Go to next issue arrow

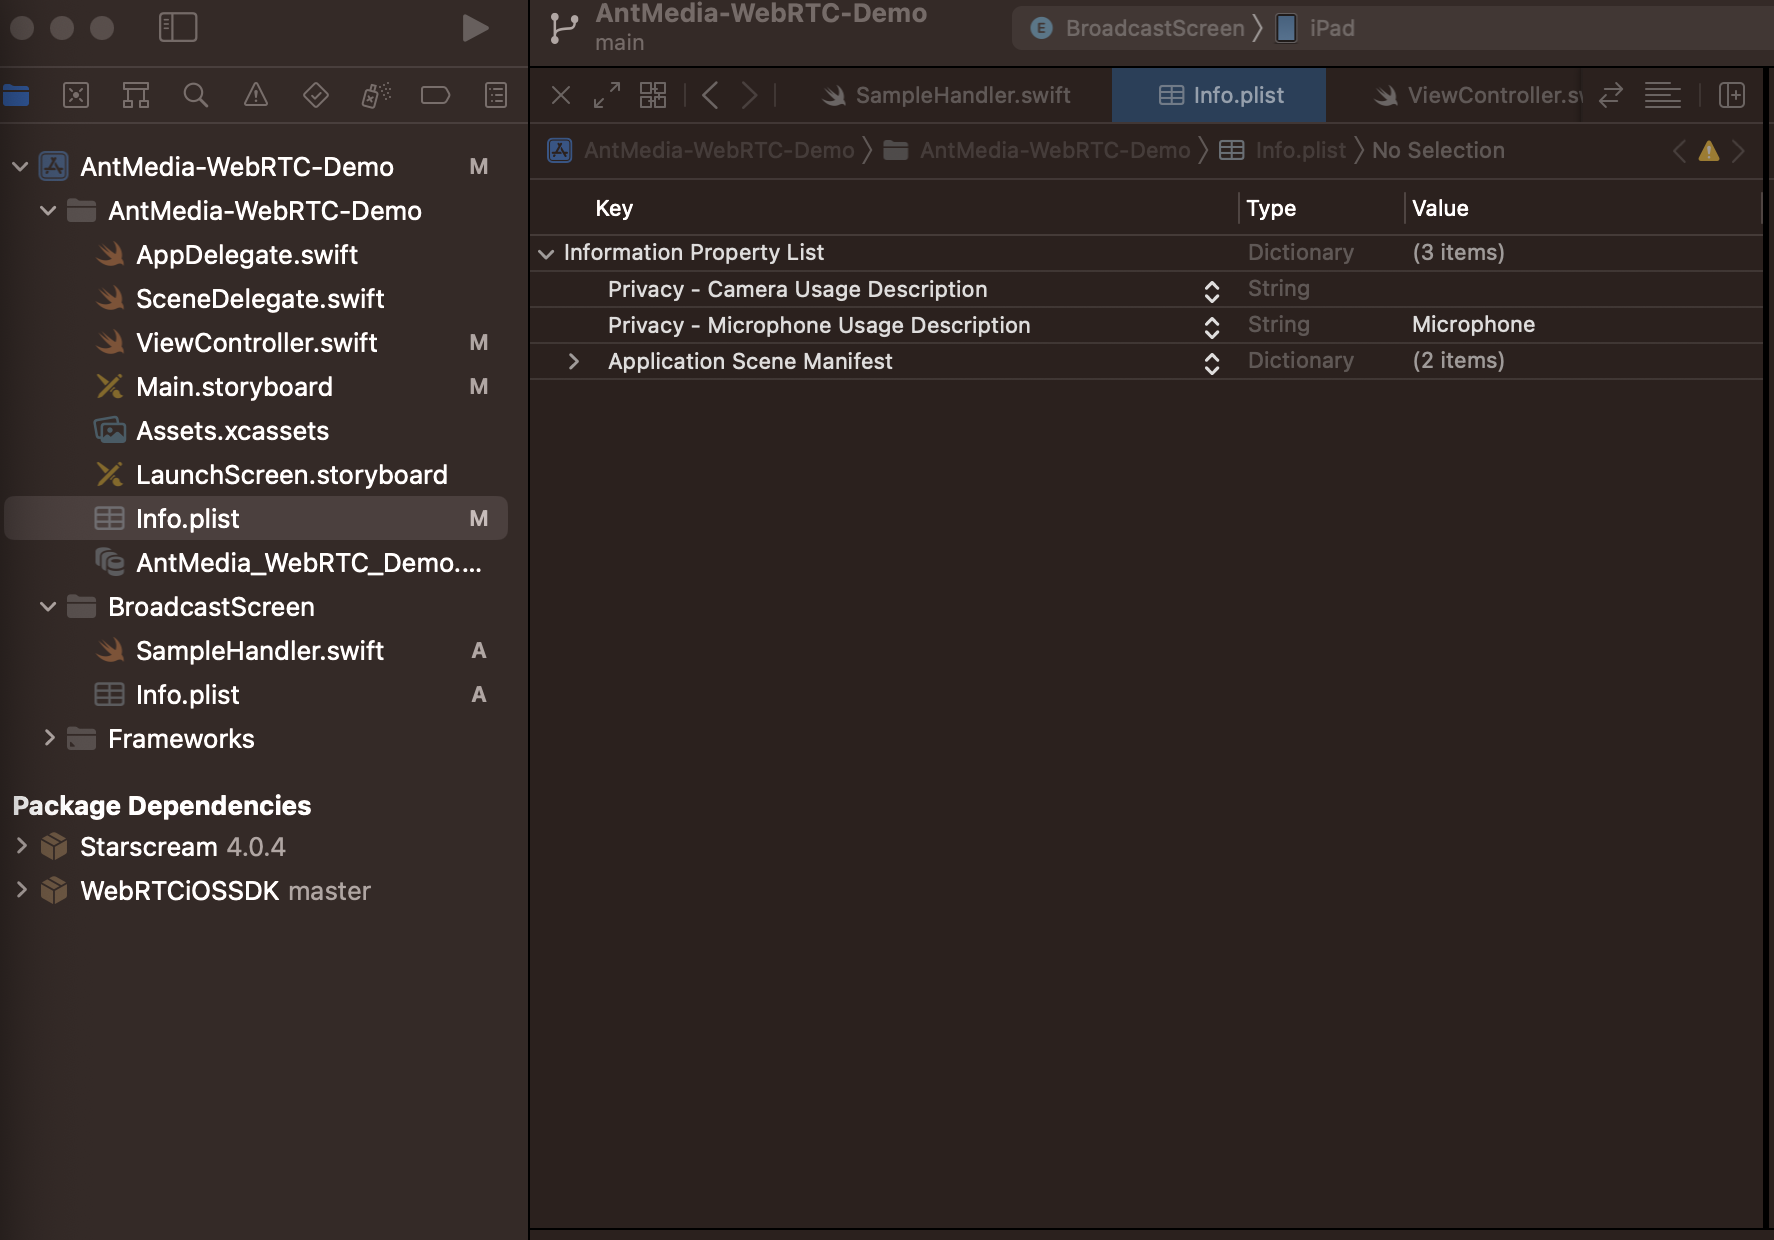pos(1739,151)
